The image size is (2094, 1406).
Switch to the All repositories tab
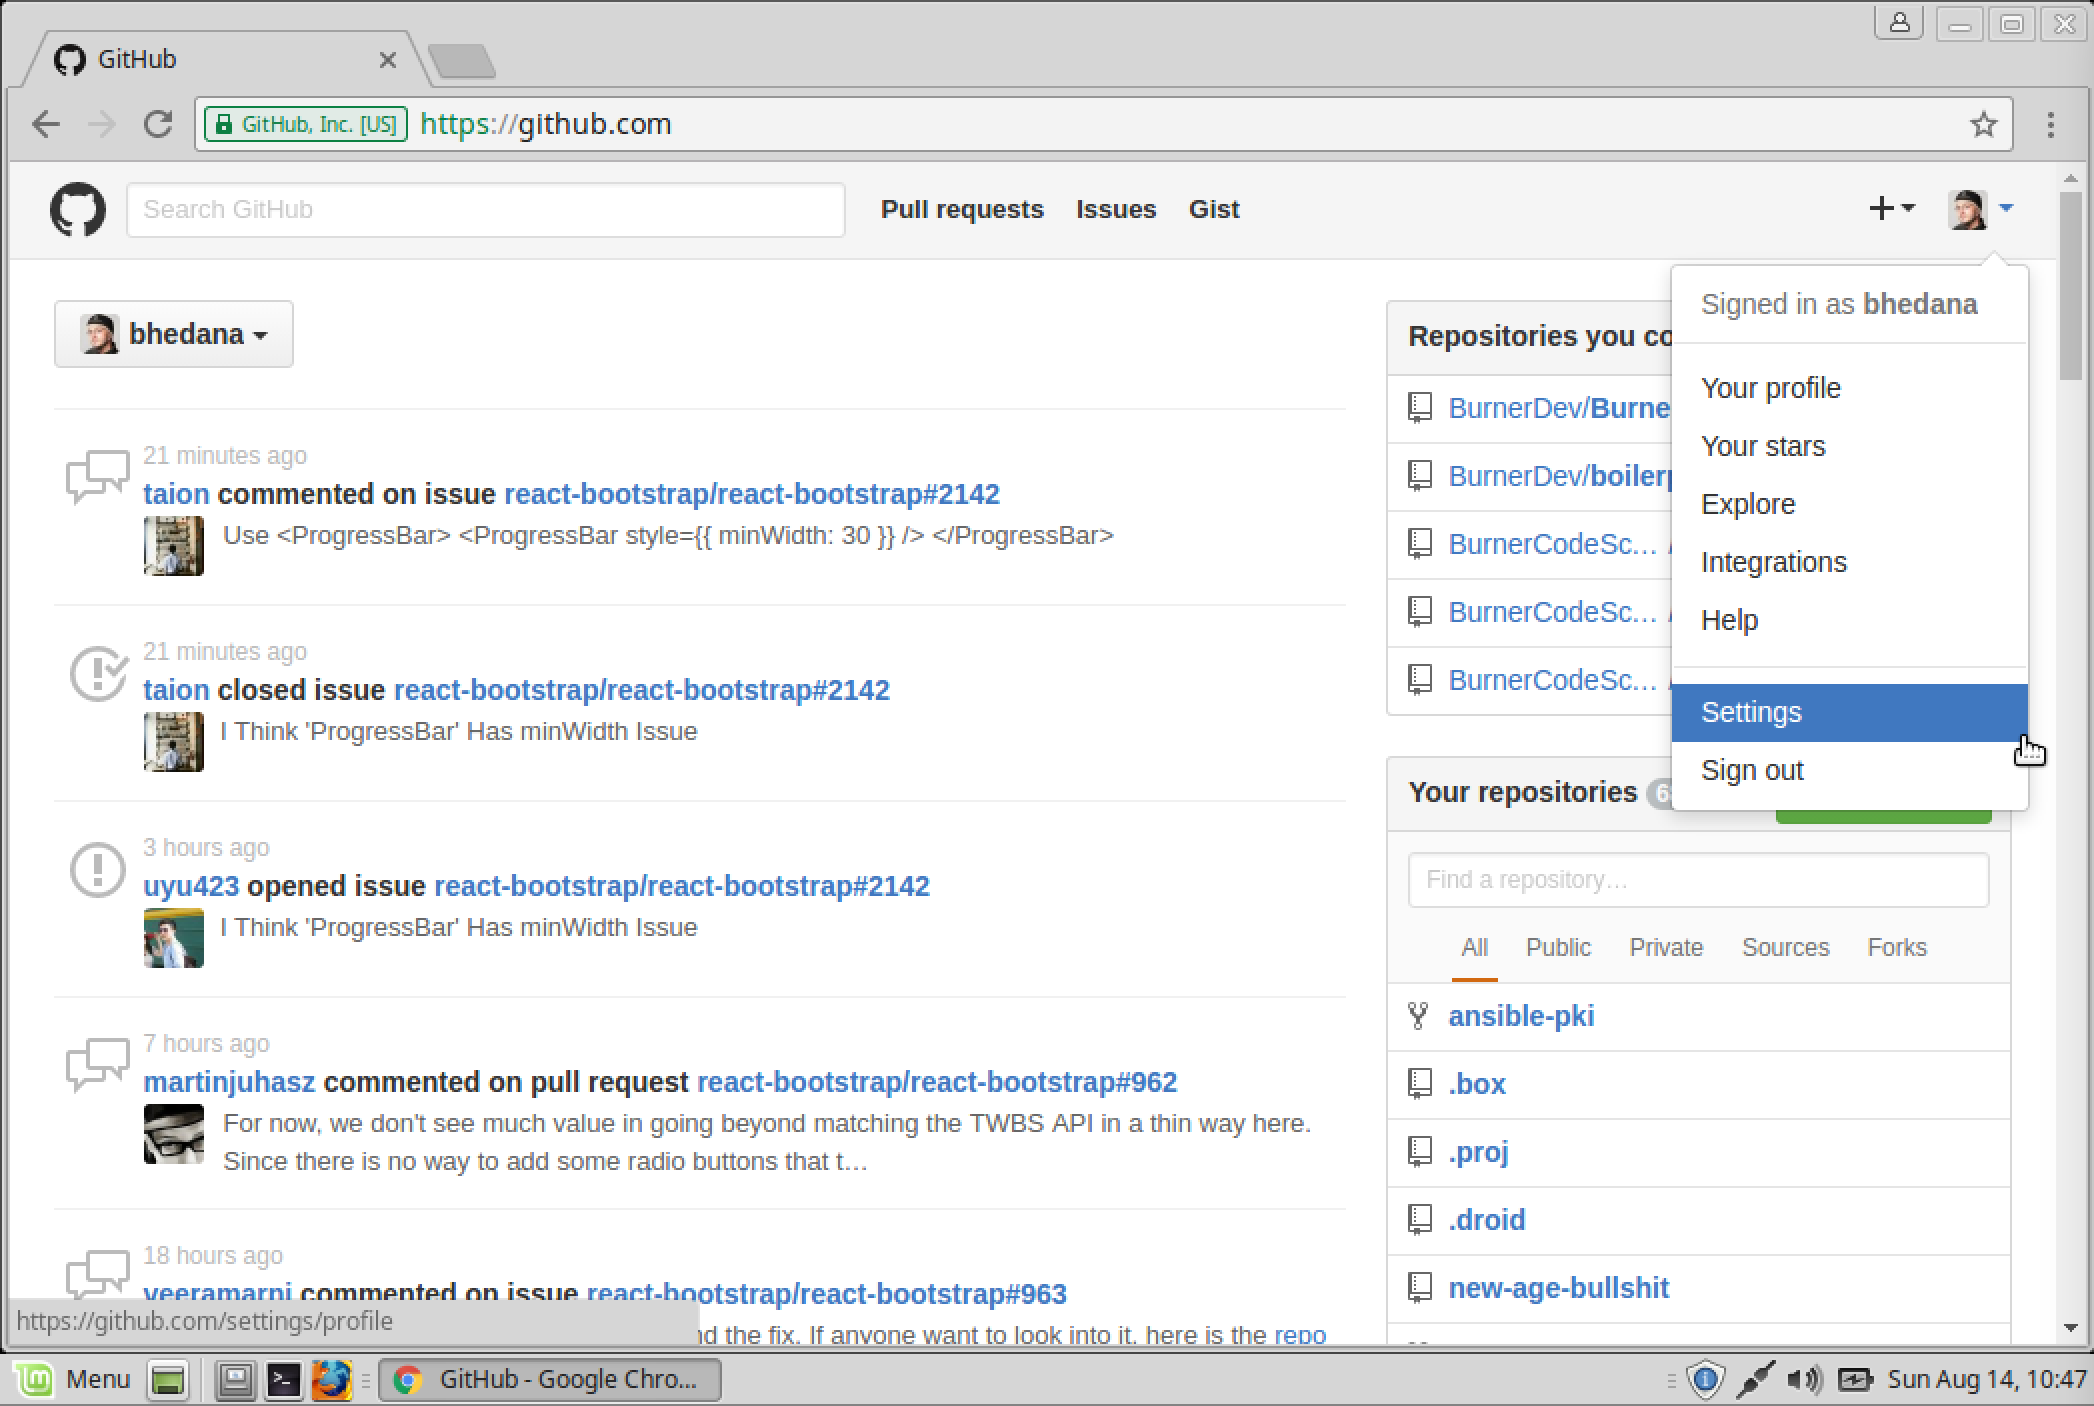[x=1474, y=948]
